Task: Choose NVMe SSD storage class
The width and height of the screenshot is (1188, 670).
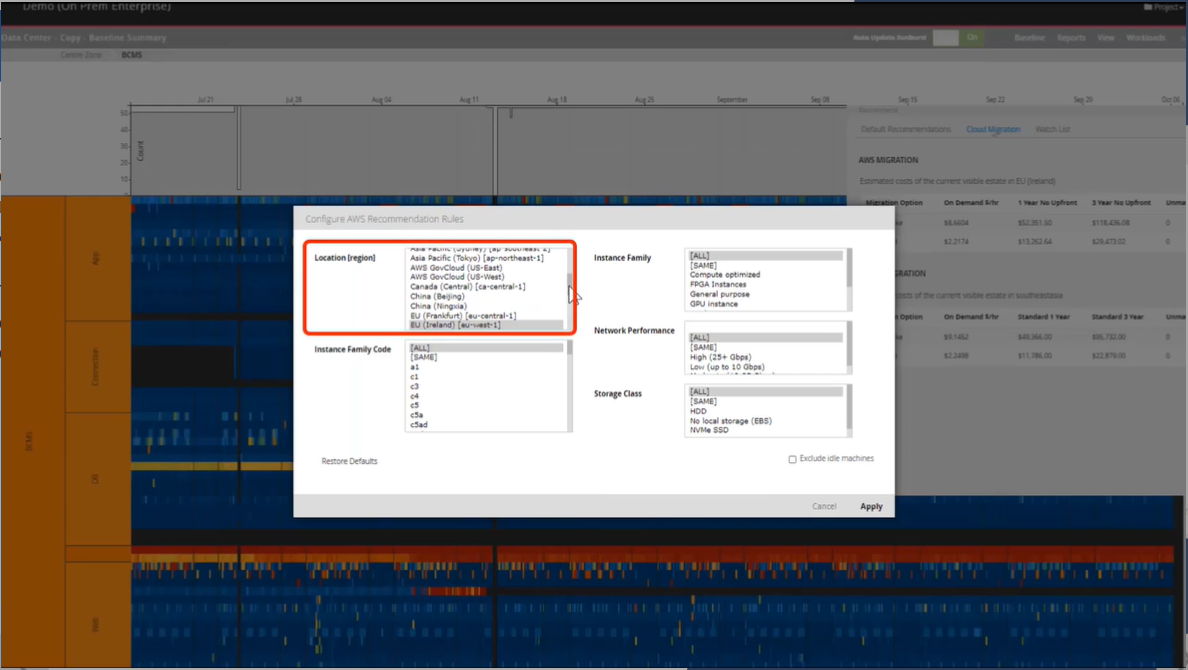Action: [x=709, y=430]
